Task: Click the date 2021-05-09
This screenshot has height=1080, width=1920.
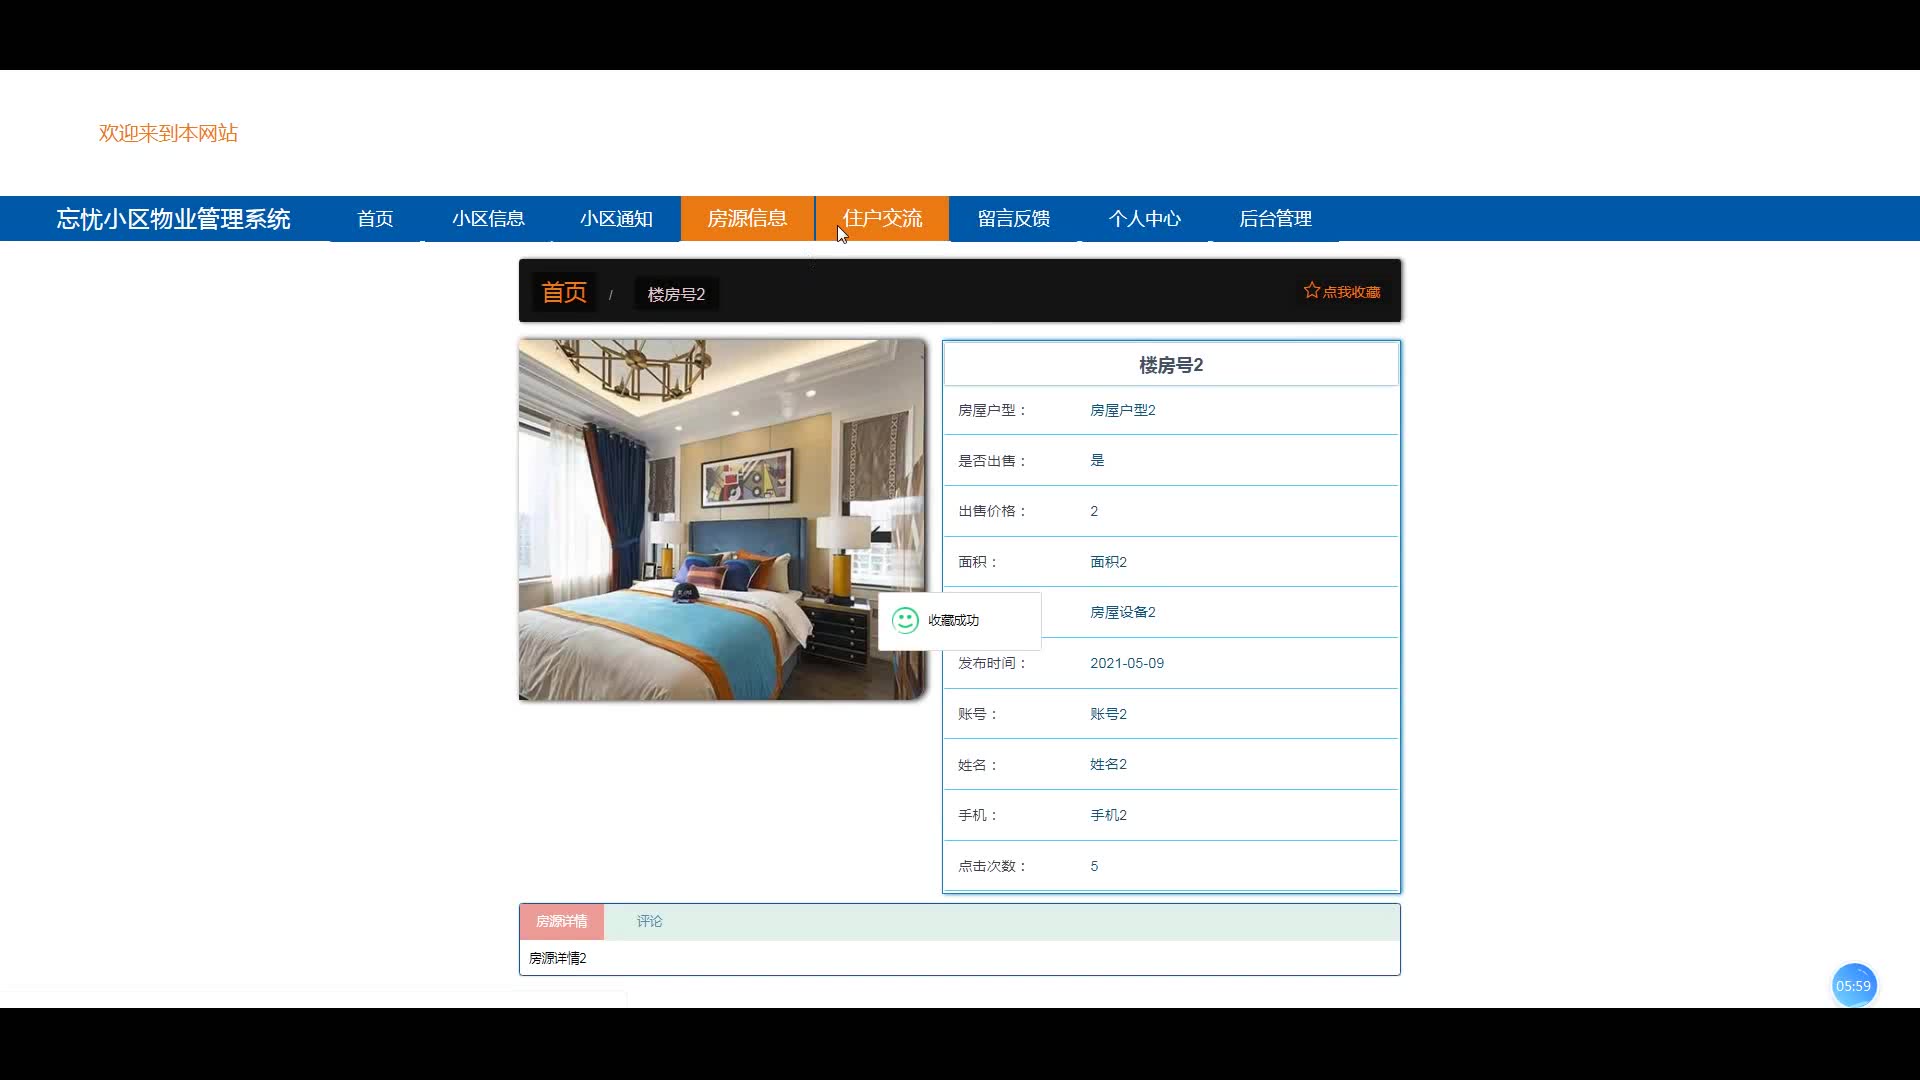Action: [1127, 663]
